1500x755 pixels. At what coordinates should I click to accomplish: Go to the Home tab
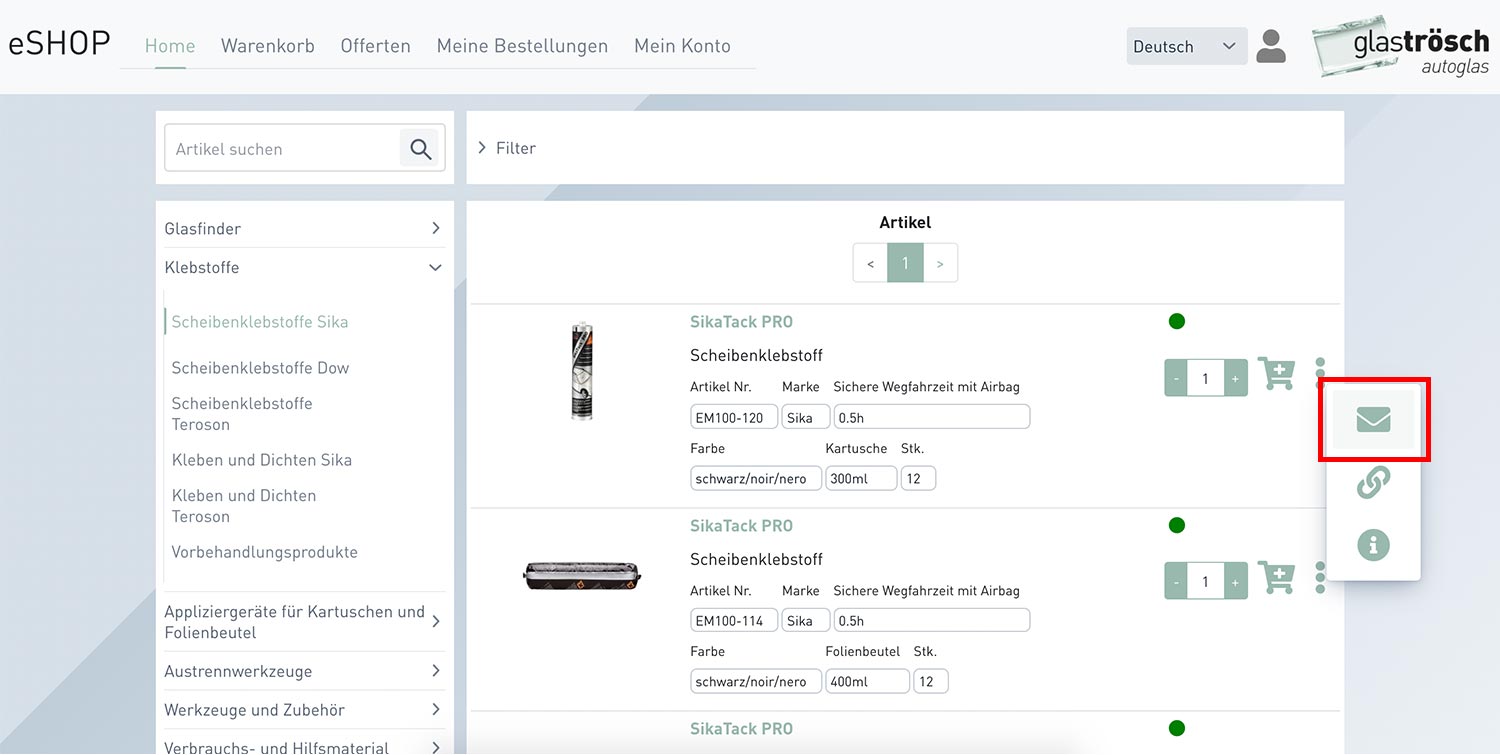pyautogui.click(x=170, y=46)
